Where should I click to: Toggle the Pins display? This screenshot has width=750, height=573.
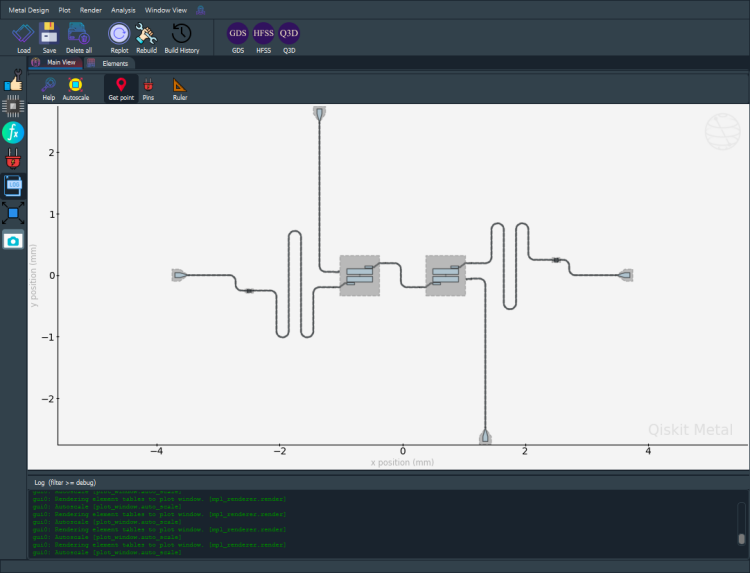coord(148,89)
